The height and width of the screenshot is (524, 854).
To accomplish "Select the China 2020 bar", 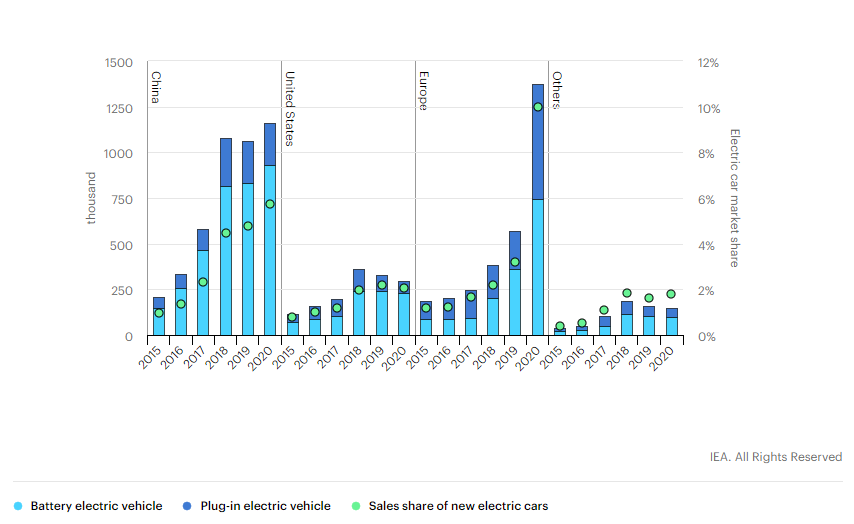I will pyautogui.click(x=270, y=229).
